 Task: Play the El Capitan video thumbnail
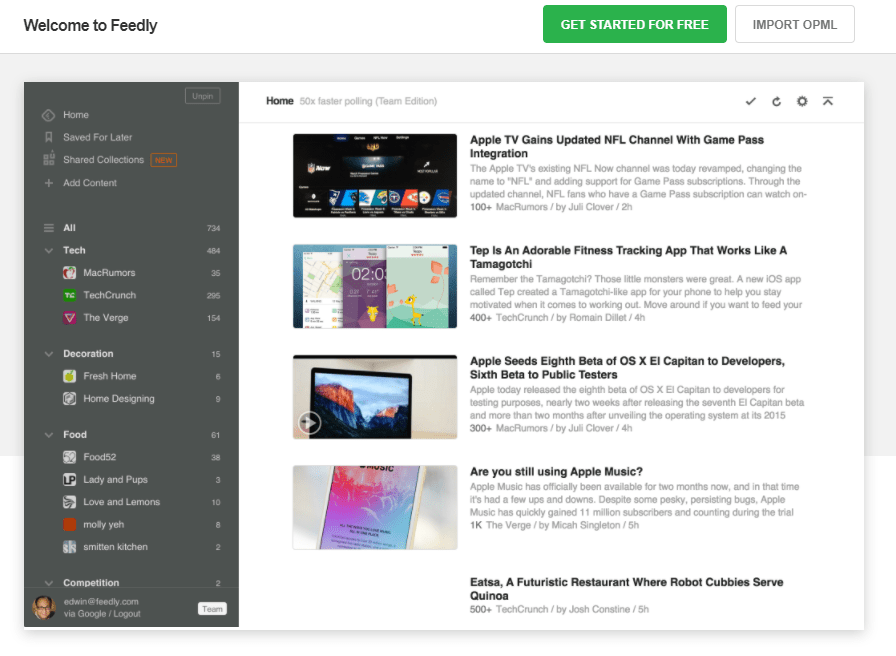coord(309,423)
